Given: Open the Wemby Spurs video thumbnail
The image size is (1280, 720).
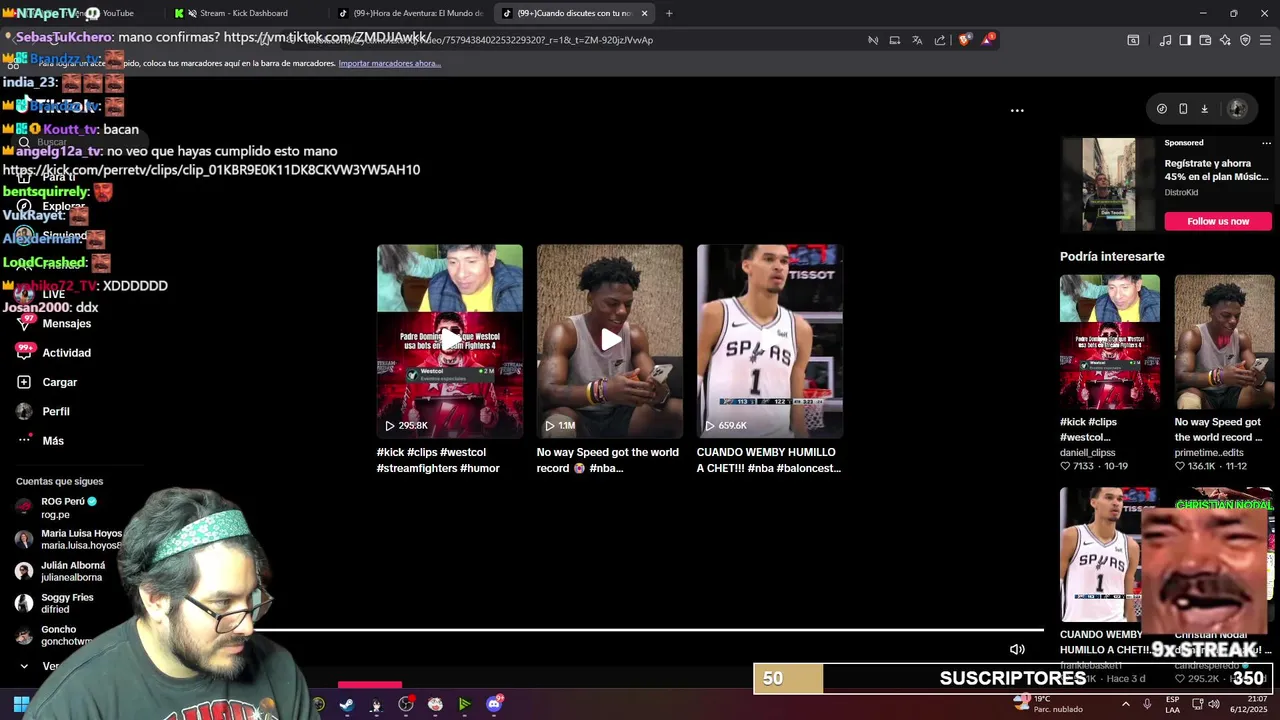Looking at the screenshot, I should pos(770,341).
